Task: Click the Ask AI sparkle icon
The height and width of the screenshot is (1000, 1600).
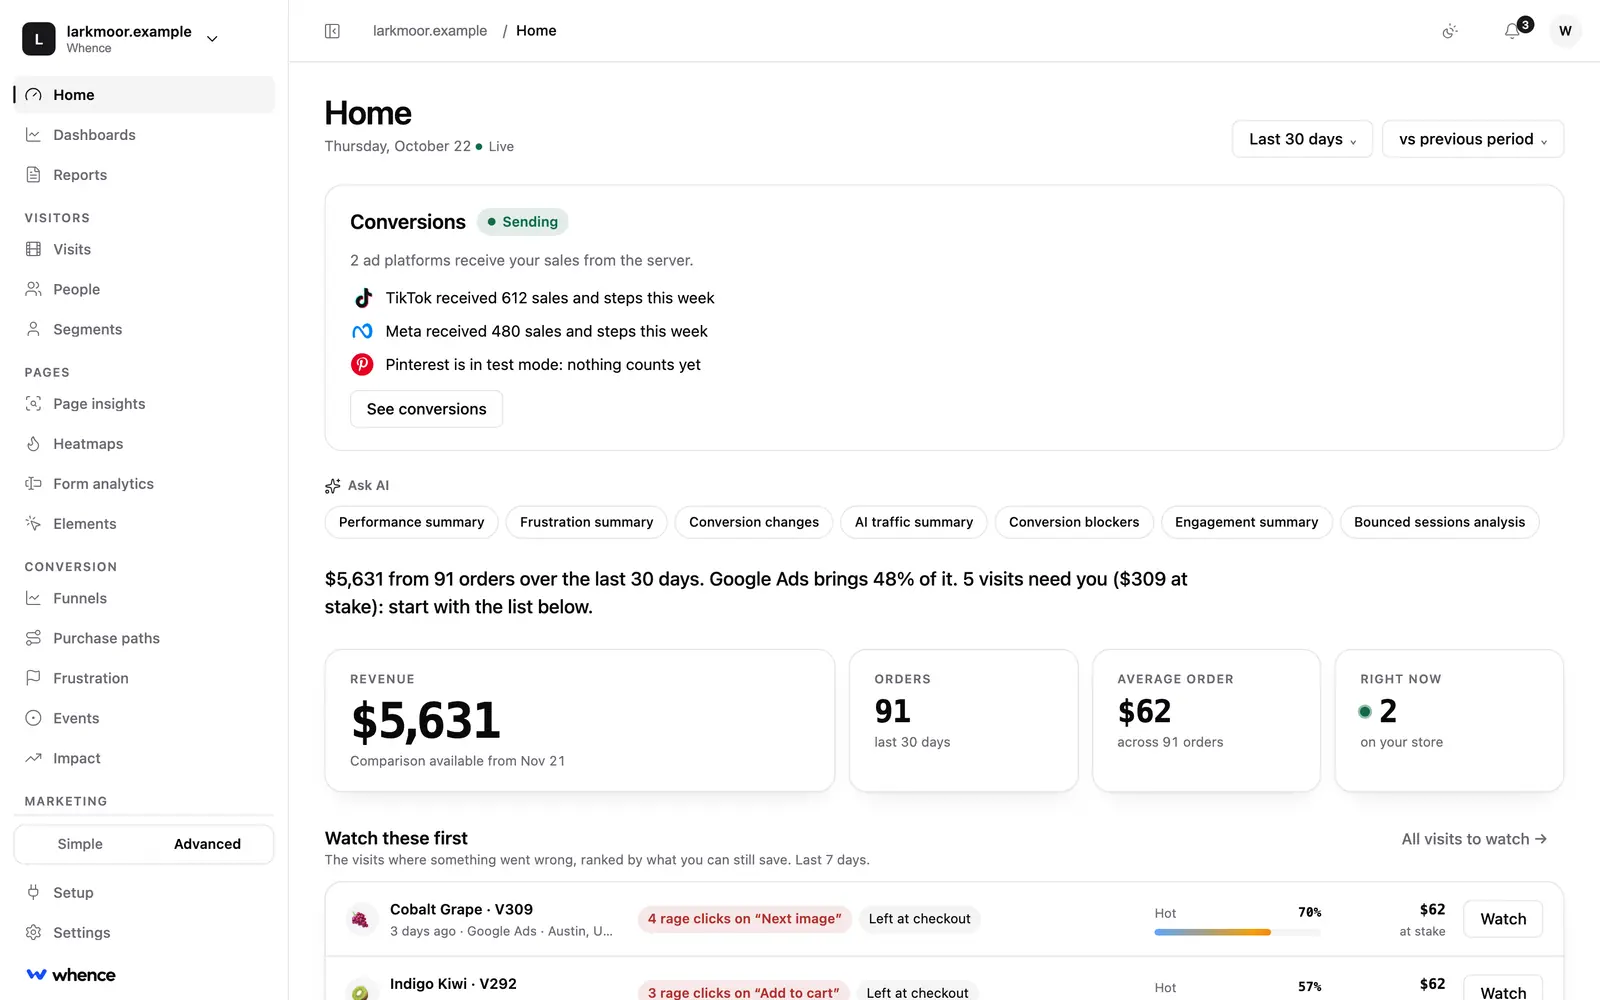Action: (333, 486)
